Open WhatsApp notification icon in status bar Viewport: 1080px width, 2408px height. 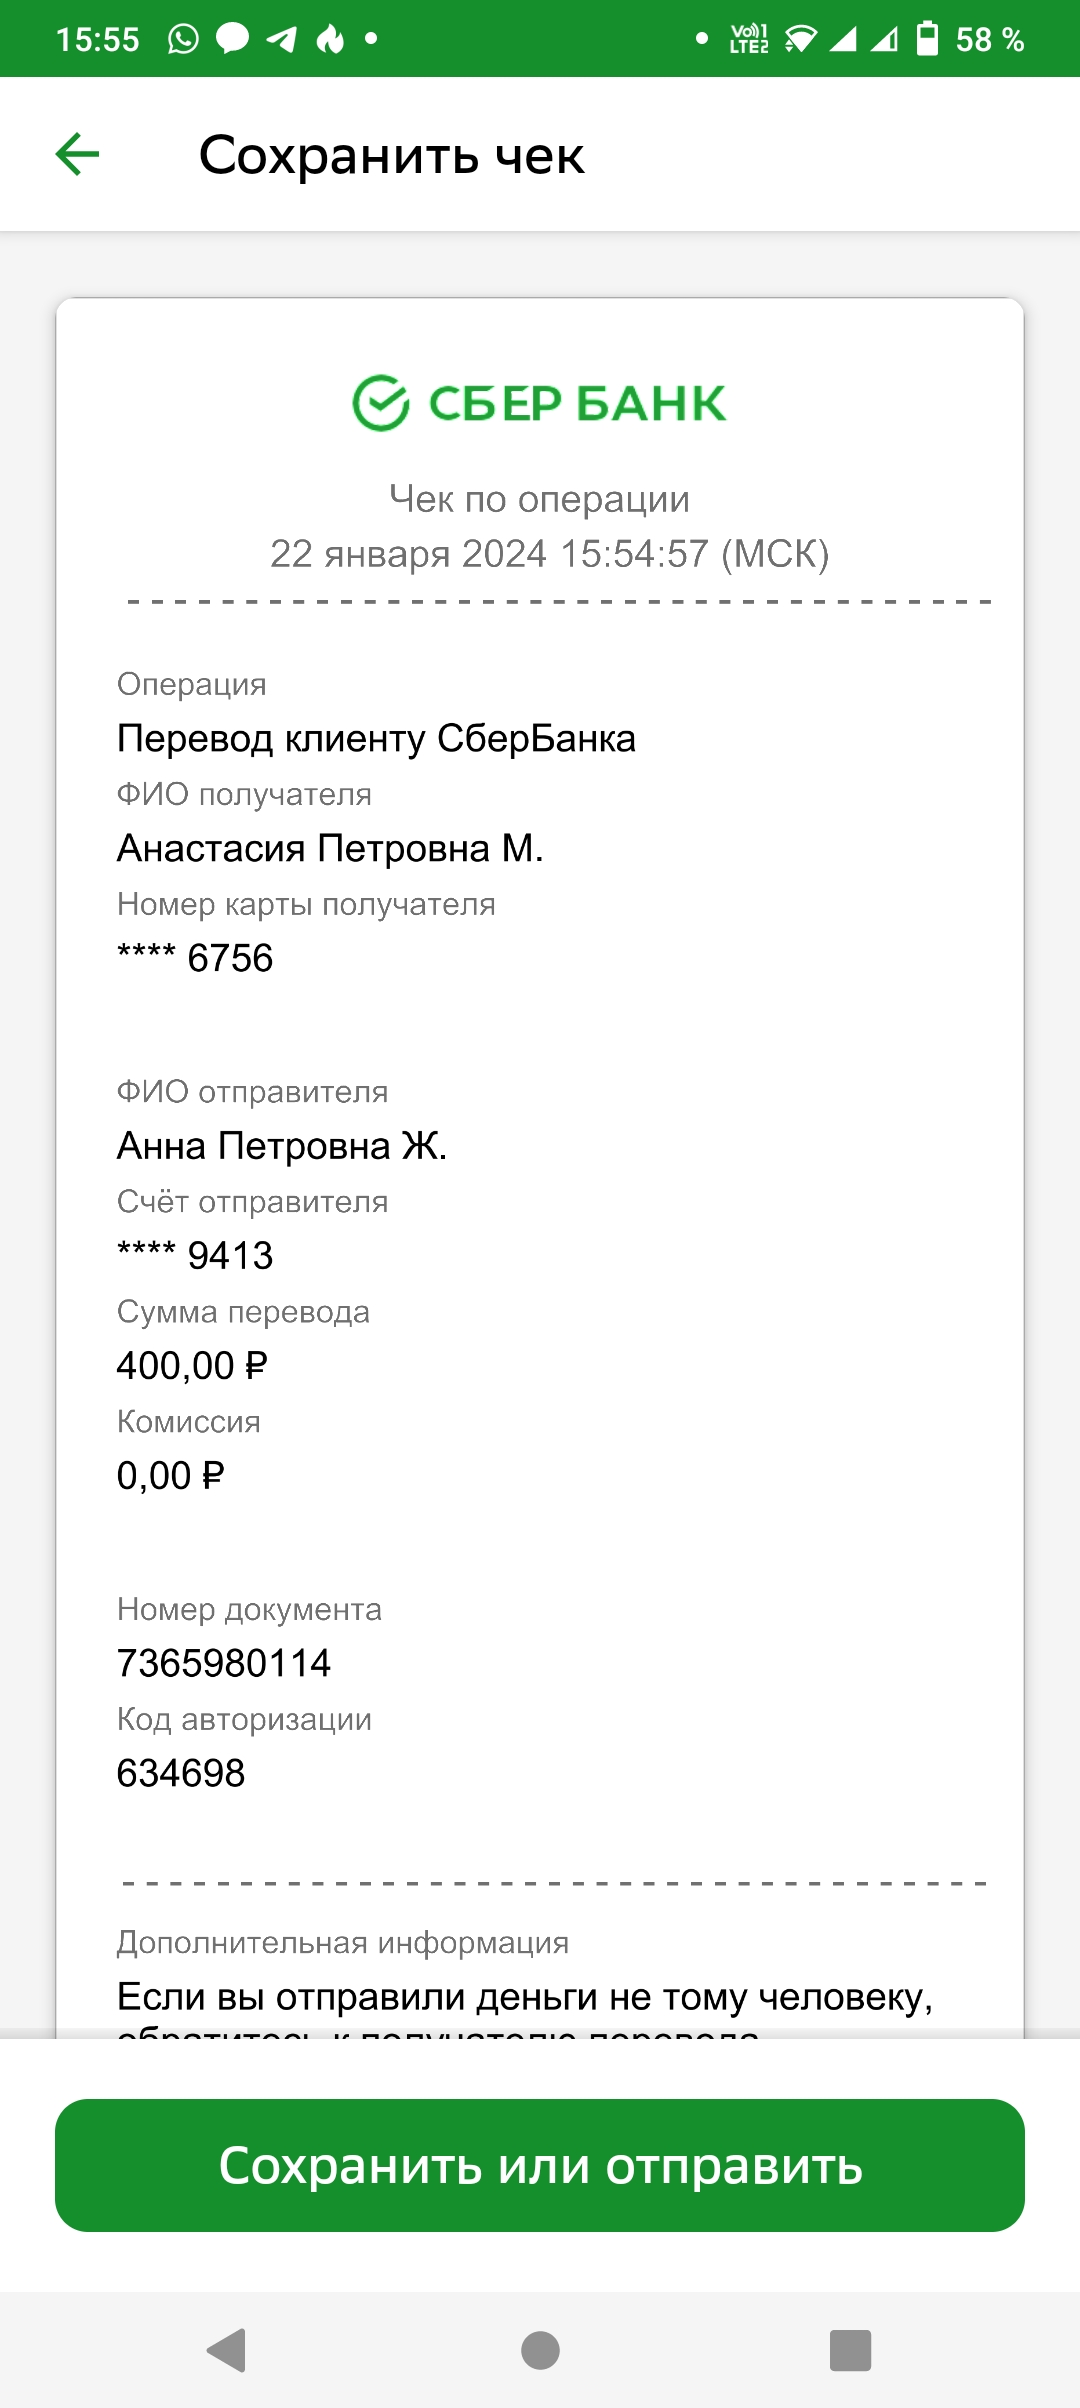click(183, 39)
